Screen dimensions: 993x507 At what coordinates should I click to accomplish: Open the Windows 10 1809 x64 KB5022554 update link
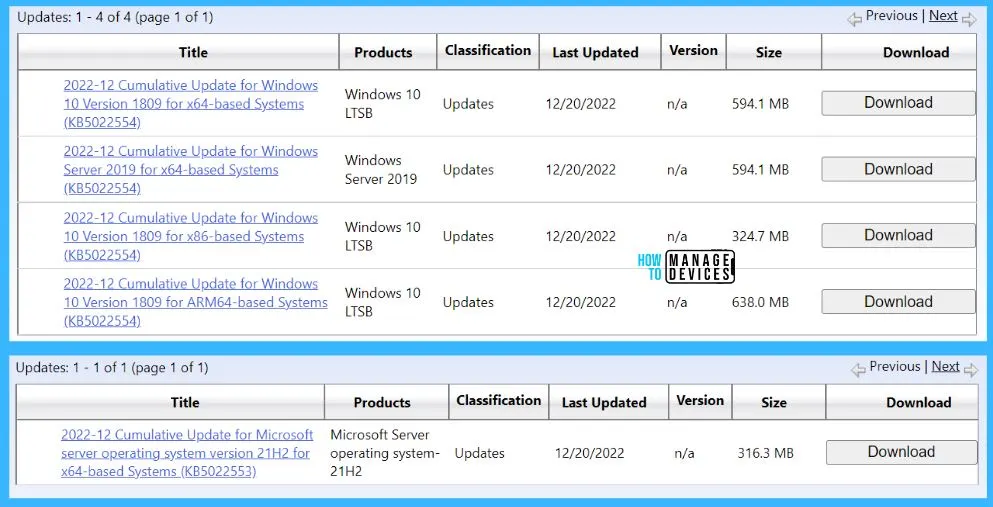[191, 104]
